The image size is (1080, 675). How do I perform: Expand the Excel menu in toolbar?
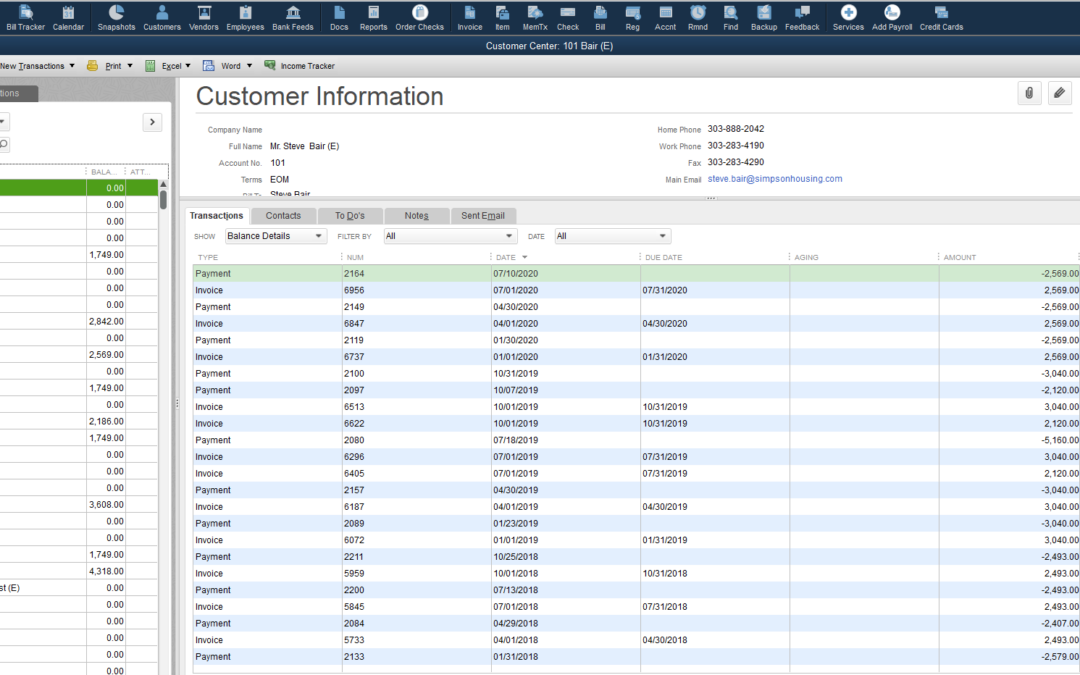(x=168, y=66)
